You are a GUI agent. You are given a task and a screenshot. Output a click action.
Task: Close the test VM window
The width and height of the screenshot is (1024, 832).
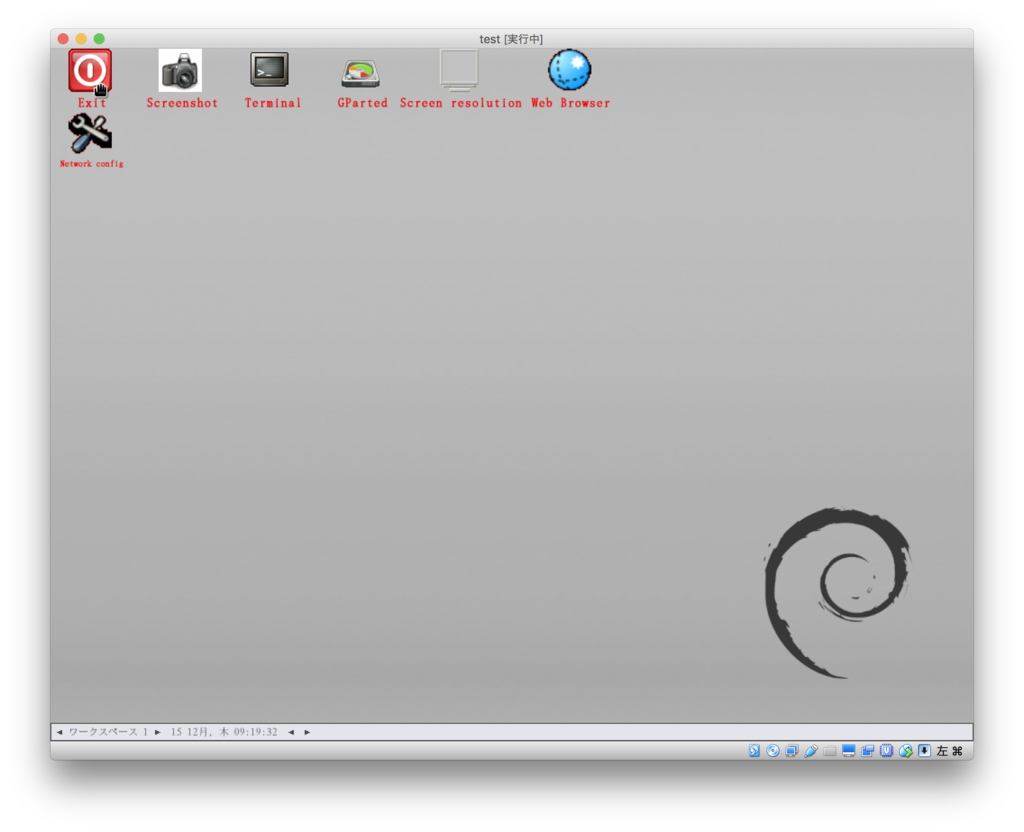63,39
